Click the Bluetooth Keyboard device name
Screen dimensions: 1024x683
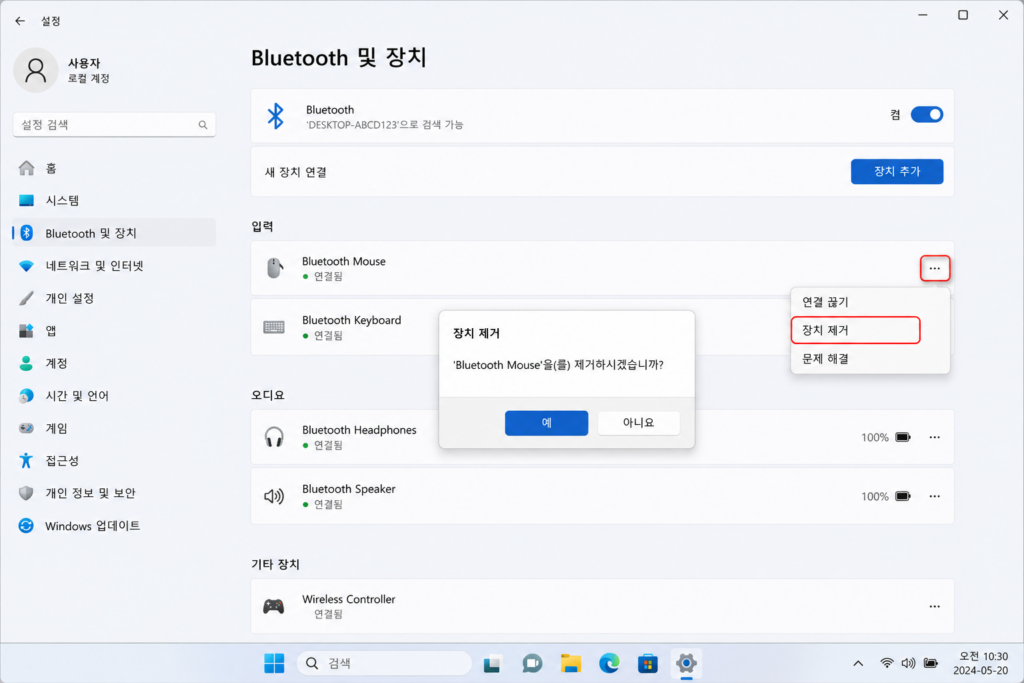(351, 320)
